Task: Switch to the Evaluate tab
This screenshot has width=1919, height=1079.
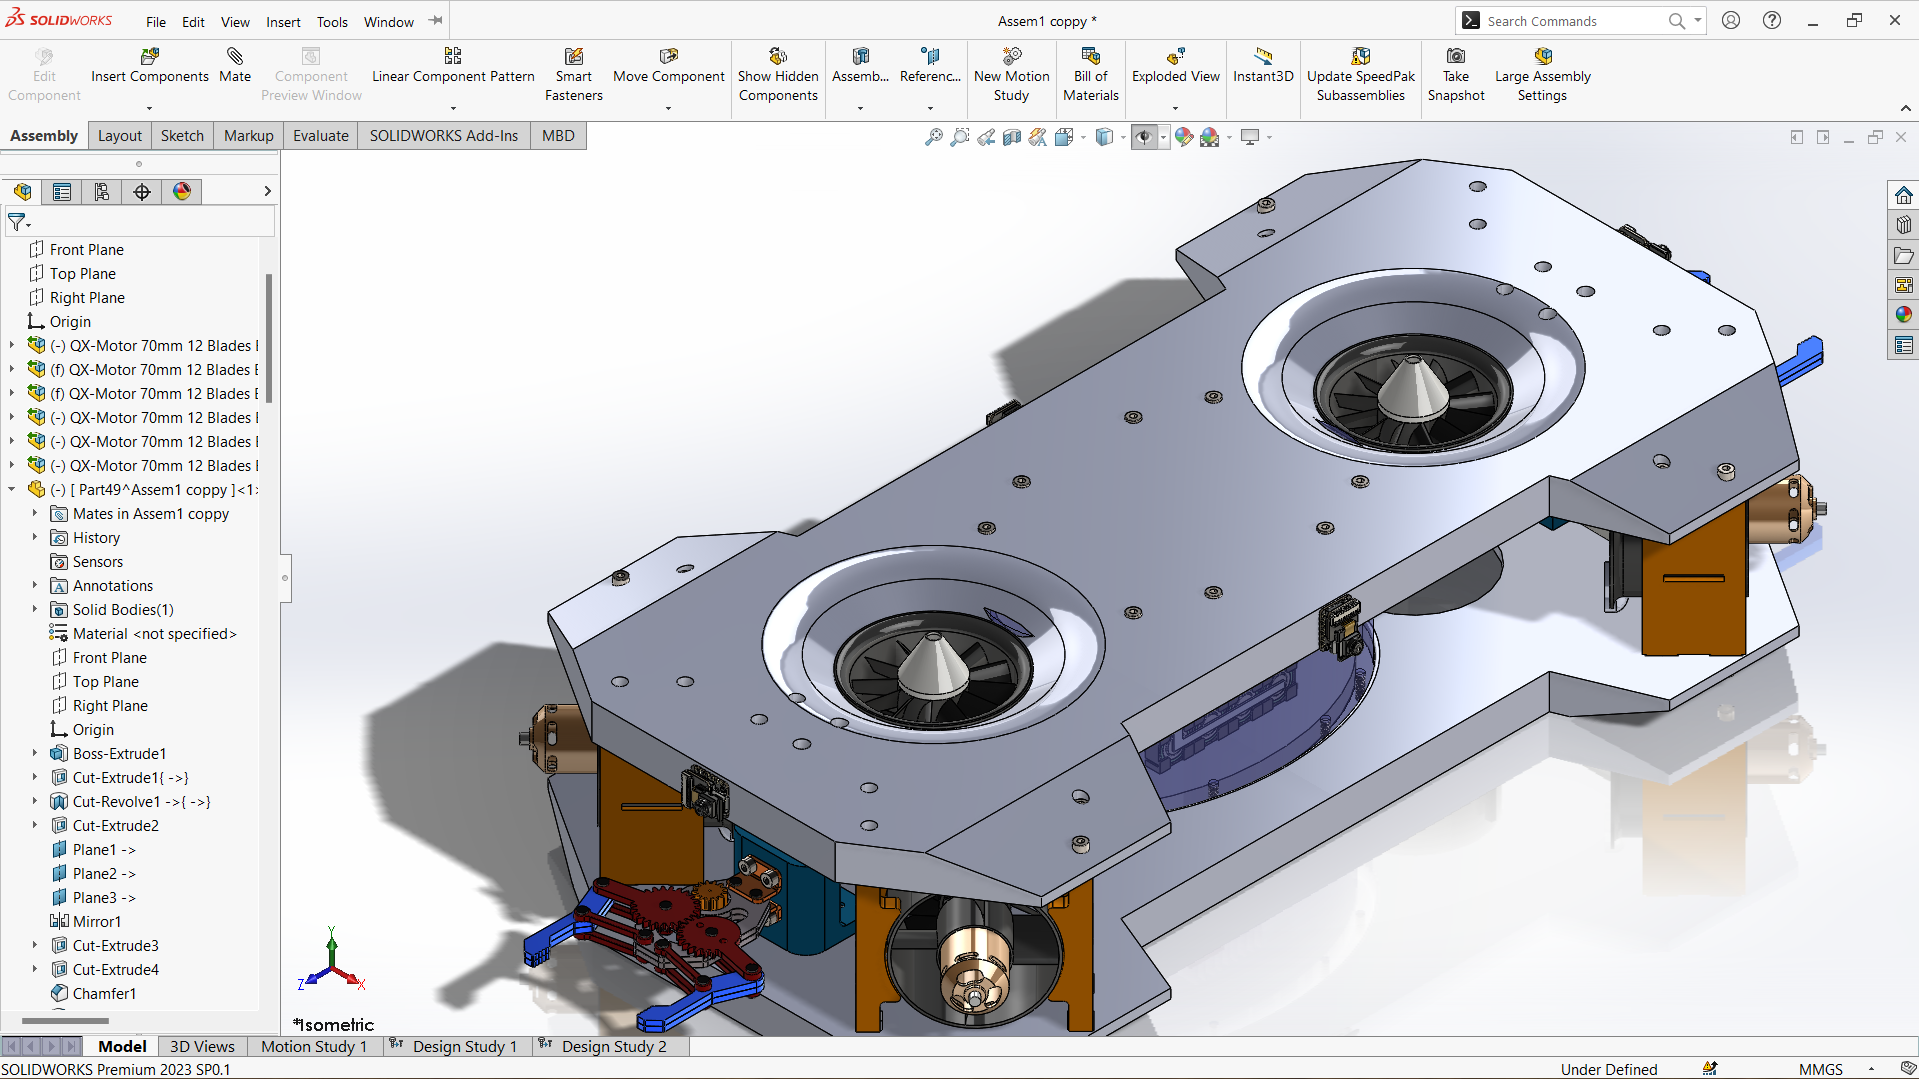Action: click(x=320, y=136)
